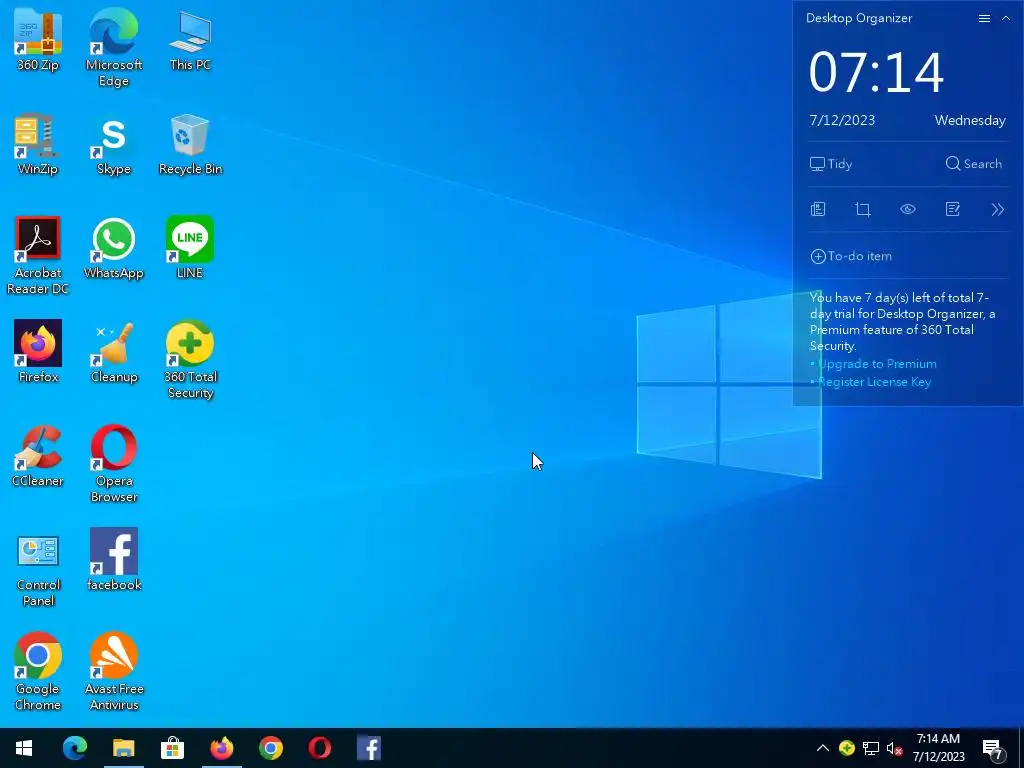This screenshot has height=768, width=1024.
Task: Select the WinZip desktop shortcut
Action: click(x=38, y=144)
